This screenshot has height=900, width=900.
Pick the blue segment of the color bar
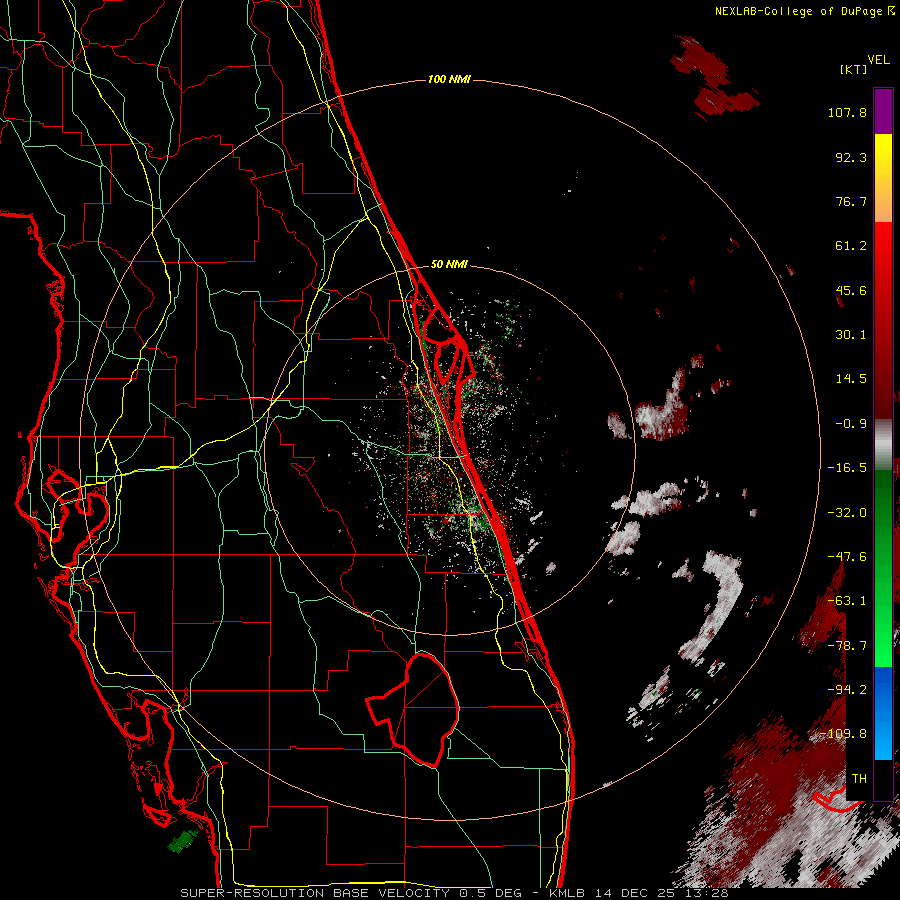[x=883, y=713]
